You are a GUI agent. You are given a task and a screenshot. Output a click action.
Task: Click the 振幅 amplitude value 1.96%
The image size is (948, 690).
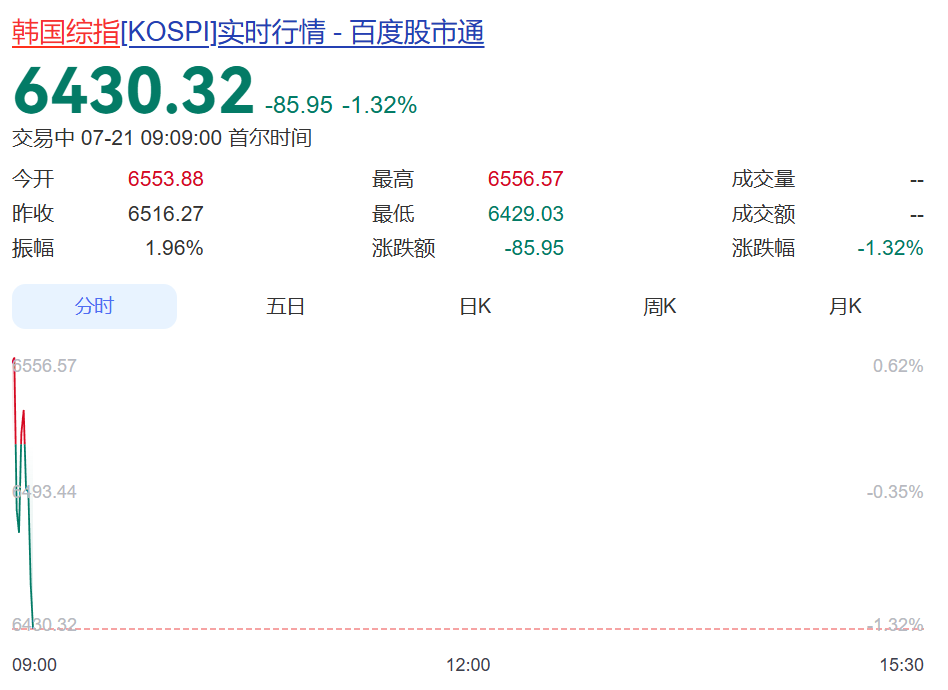click(174, 248)
